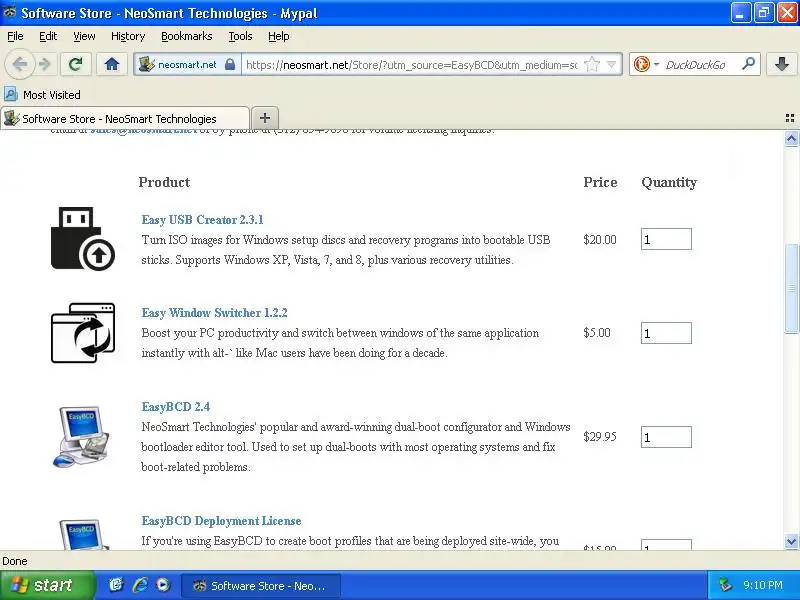Open the Most Visited bookmarks folder

tap(42, 95)
